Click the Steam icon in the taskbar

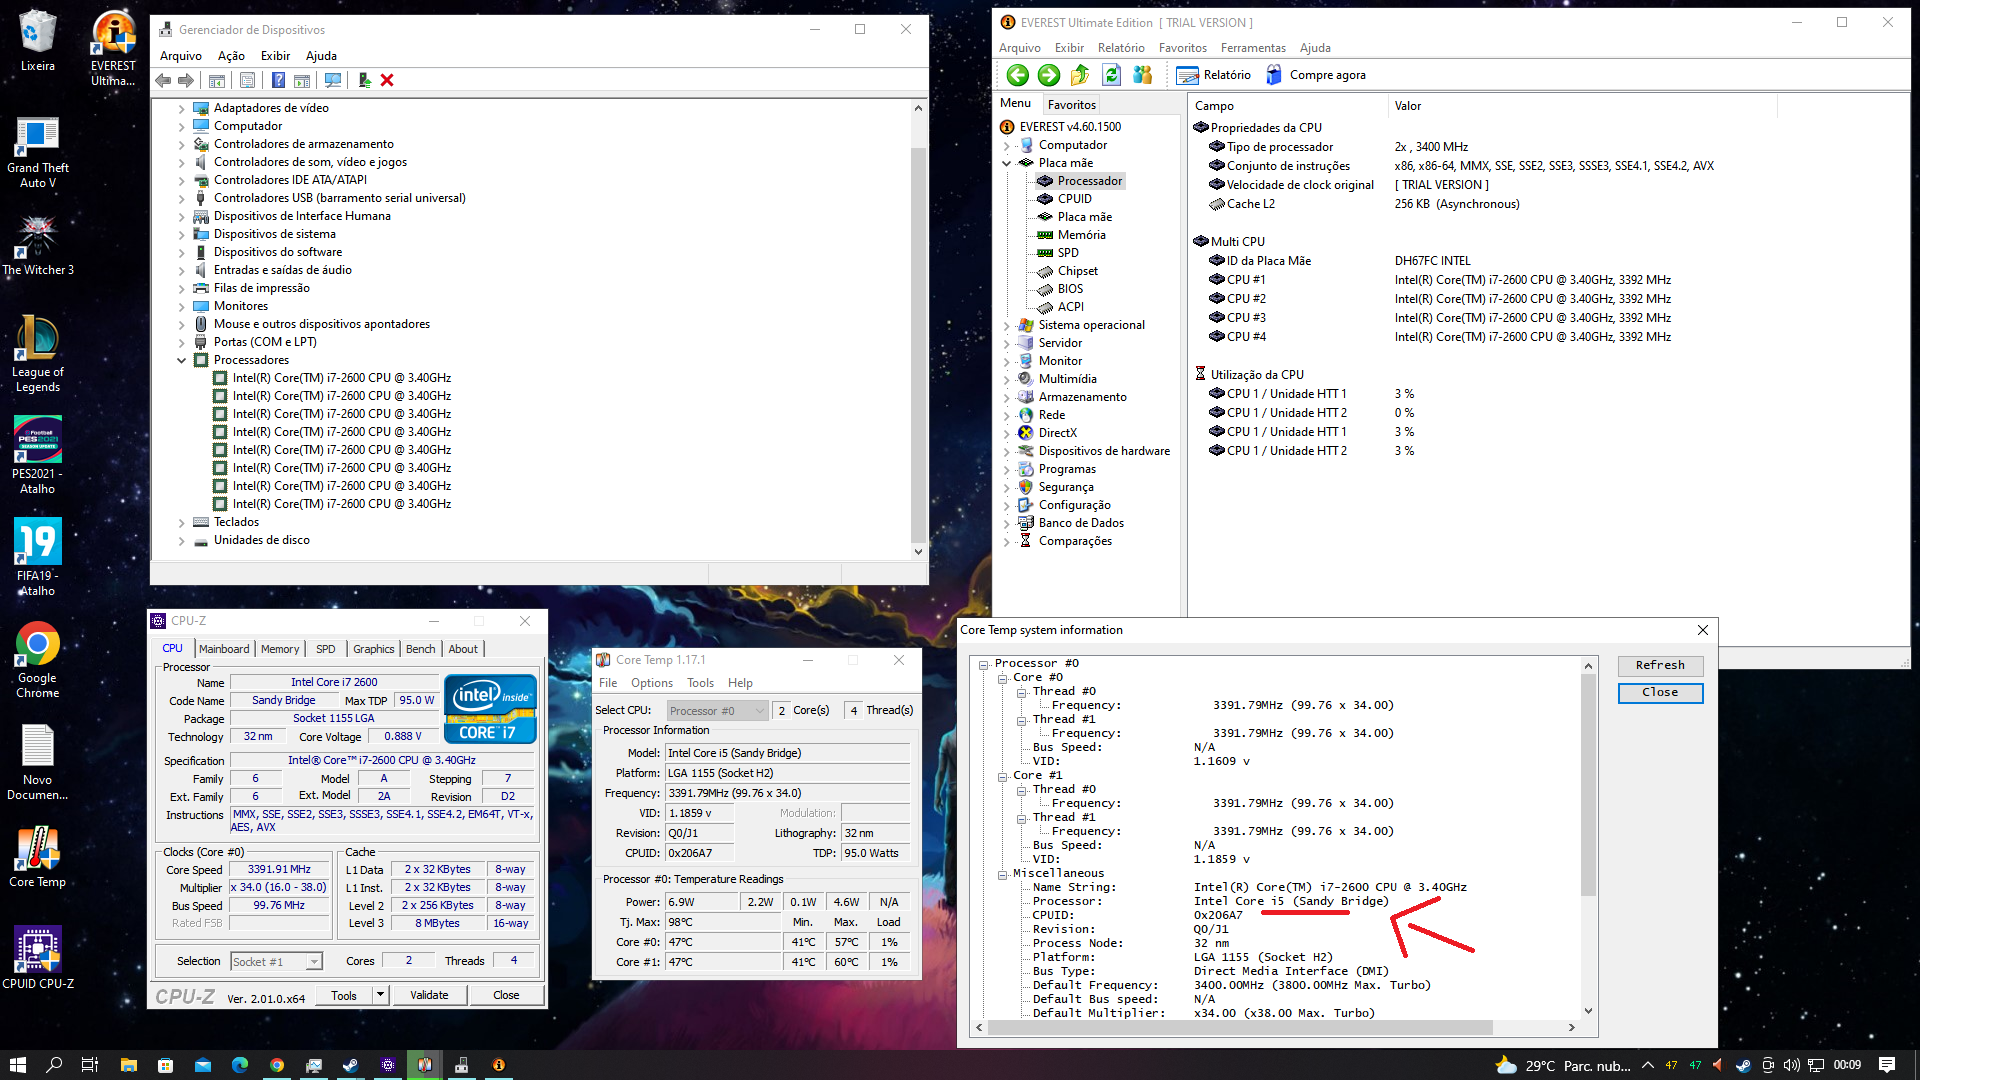tap(351, 1065)
